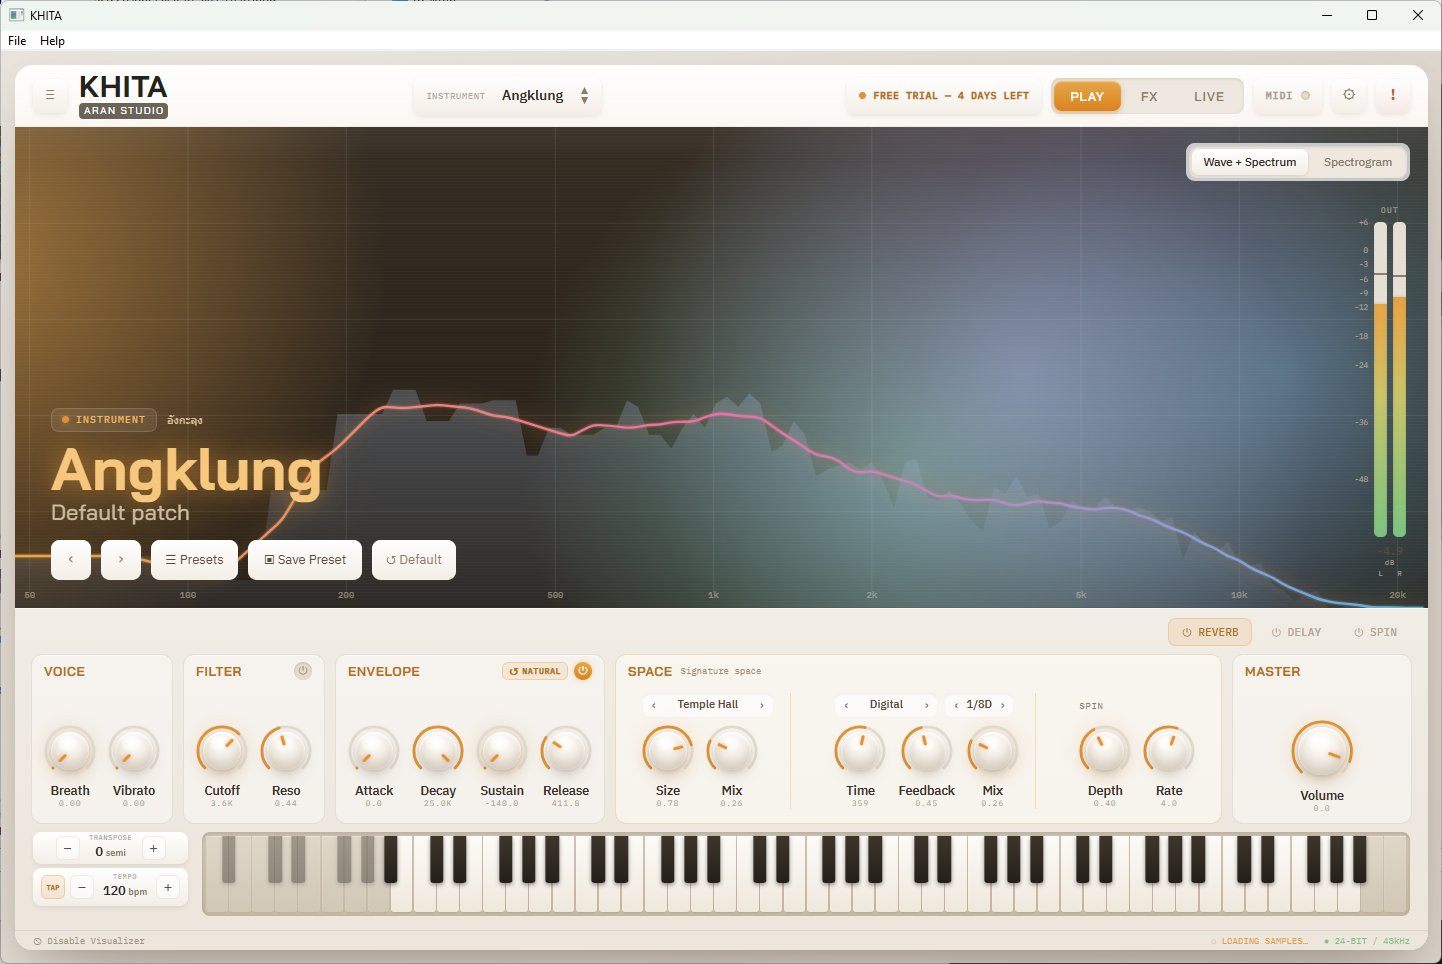Select next delay division after 1/8D
Viewport: 1442px width, 964px height.
[x=1003, y=705]
